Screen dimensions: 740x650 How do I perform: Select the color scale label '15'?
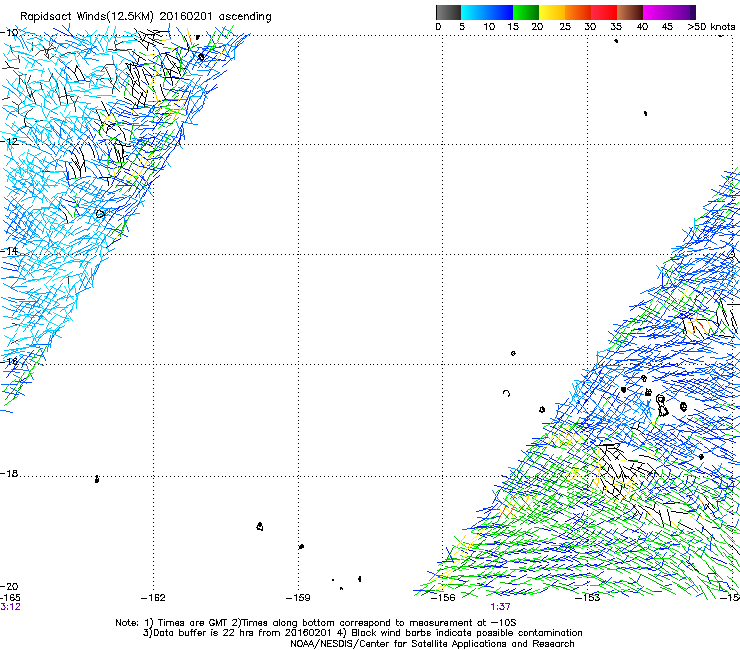click(513, 27)
